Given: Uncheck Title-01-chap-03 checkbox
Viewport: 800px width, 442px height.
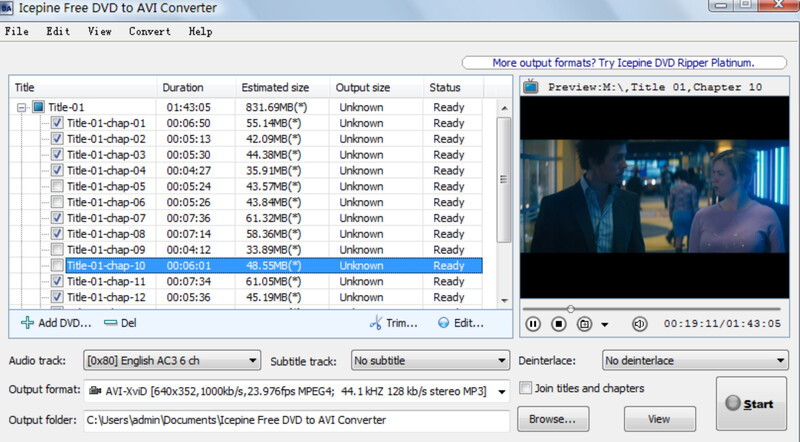Looking at the screenshot, I should [x=57, y=155].
